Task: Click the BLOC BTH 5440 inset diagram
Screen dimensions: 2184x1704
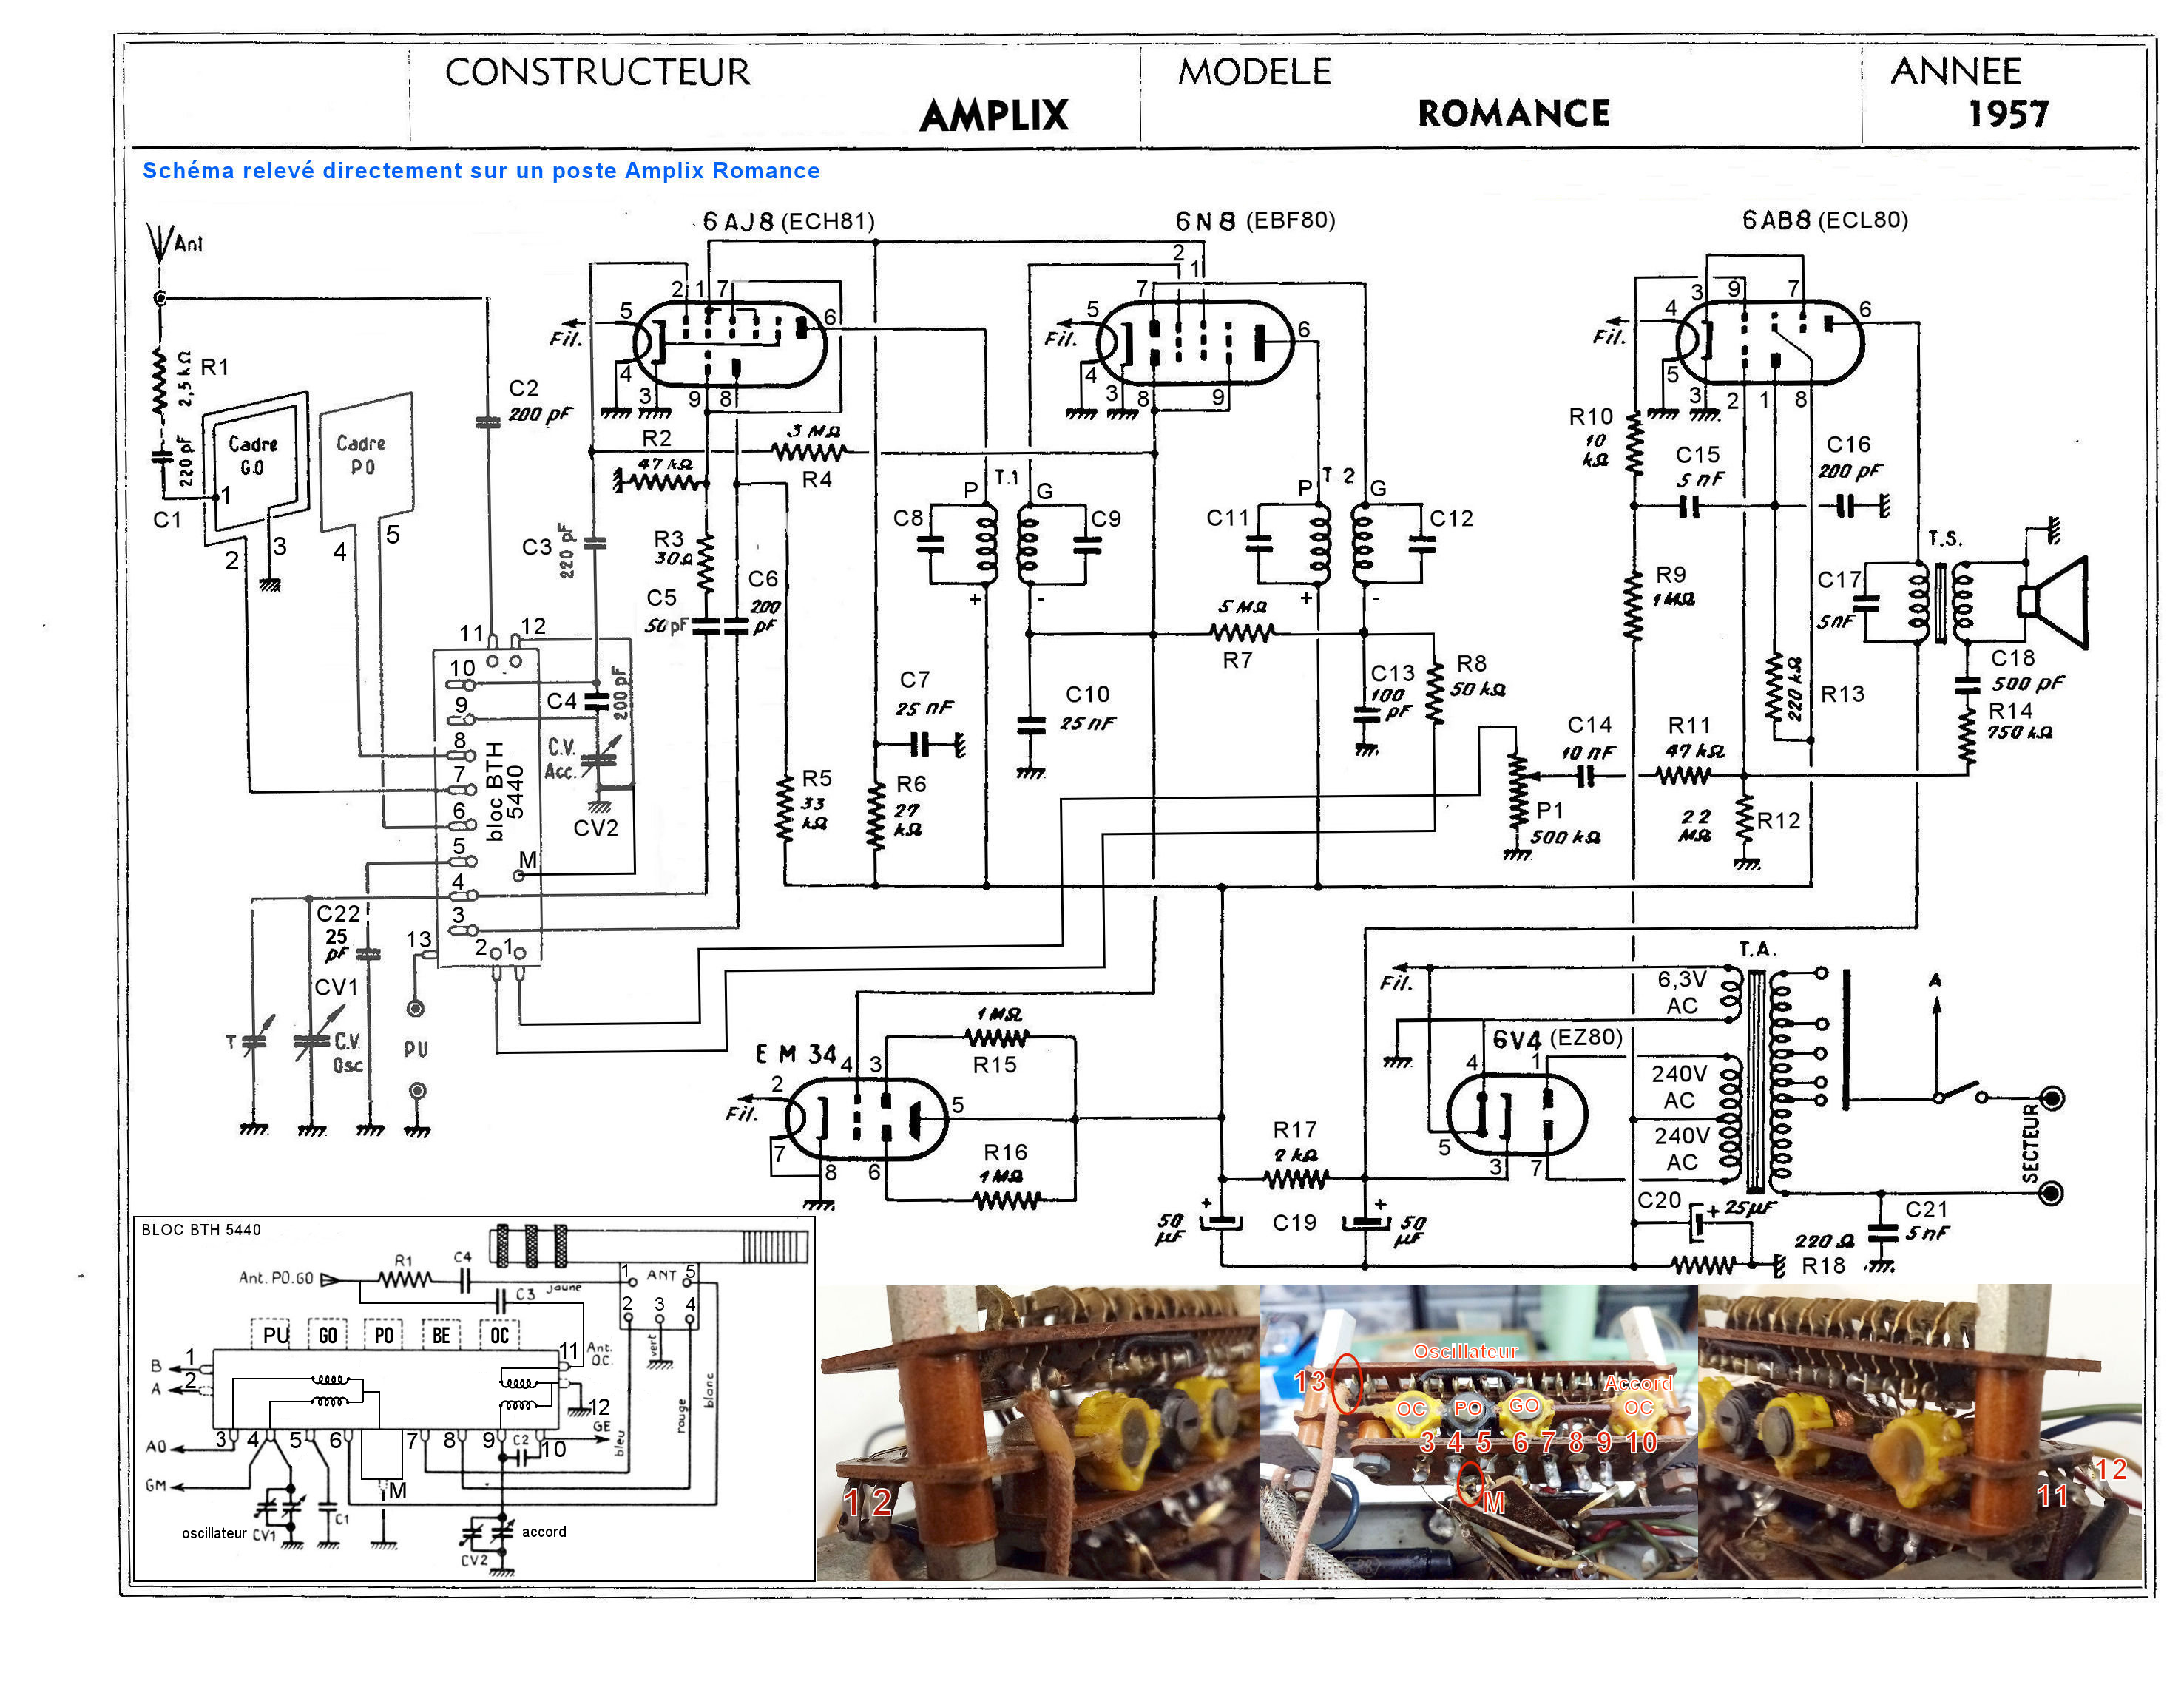Action: pyautogui.click(x=474, y=1398)
